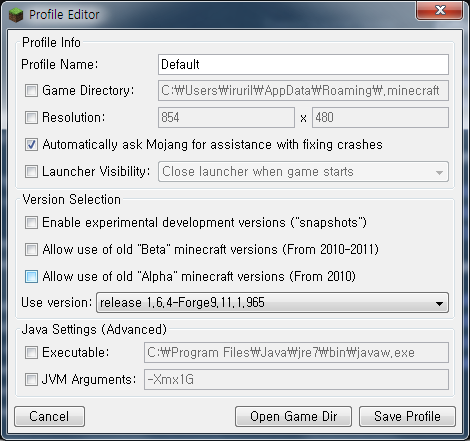
Task: Click the Game Directory path field
Action: pos(303,90)
